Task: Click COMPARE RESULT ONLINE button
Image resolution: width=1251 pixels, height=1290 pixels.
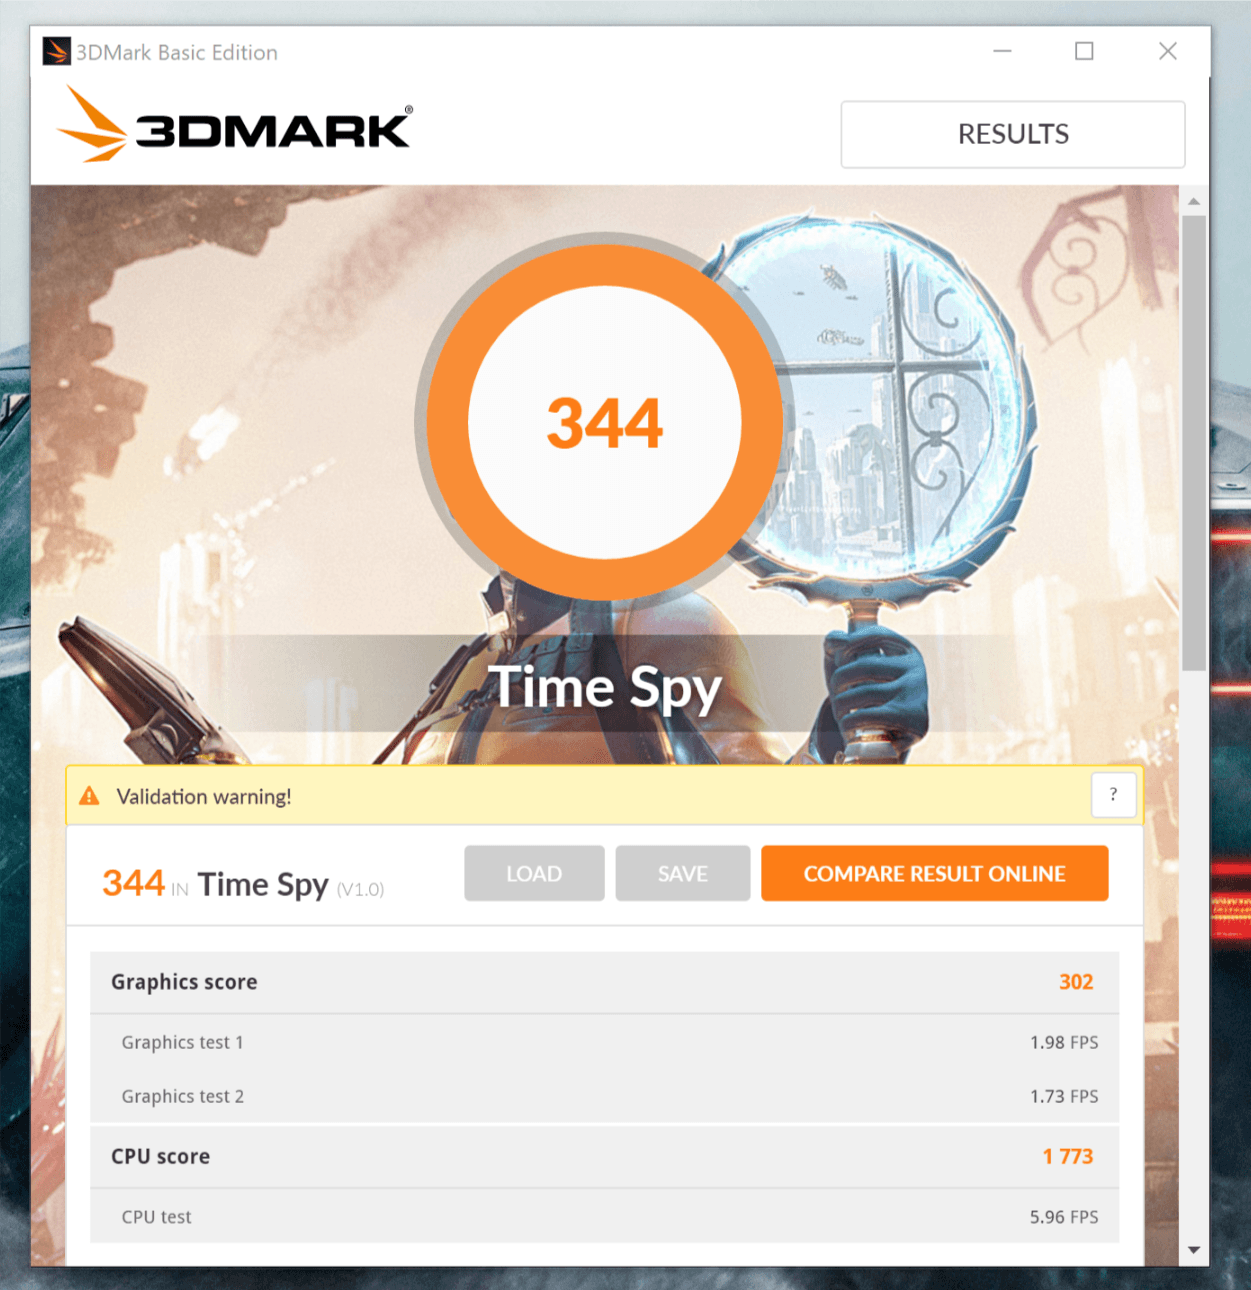Action: tap(934, 873)
